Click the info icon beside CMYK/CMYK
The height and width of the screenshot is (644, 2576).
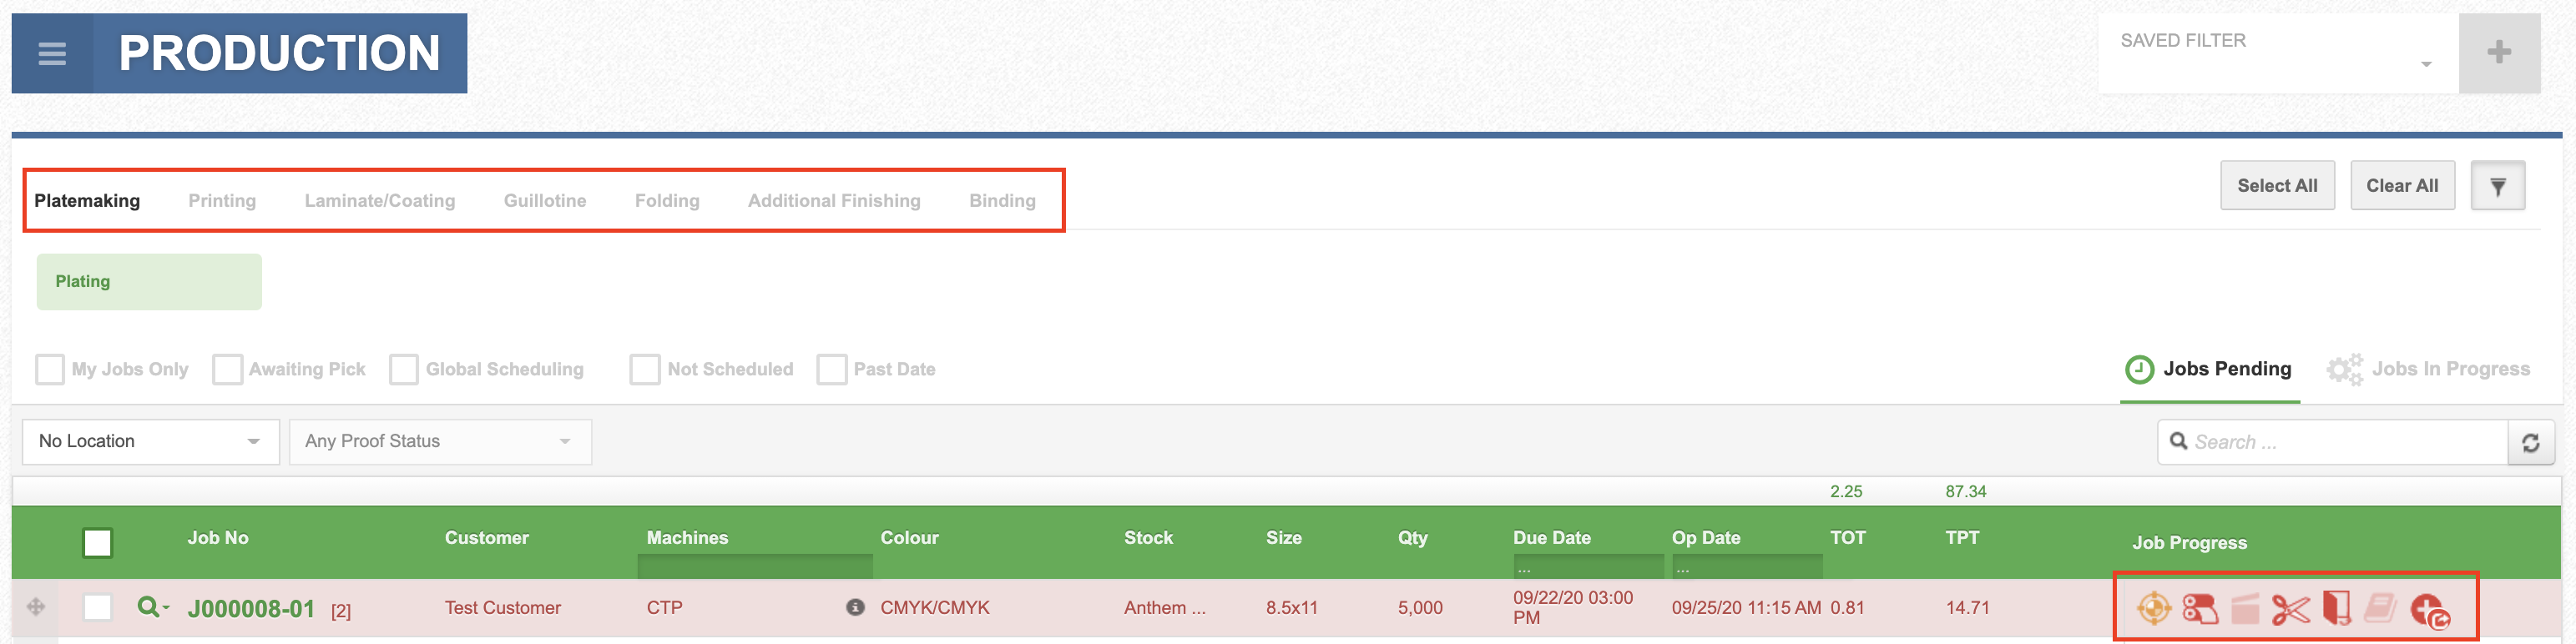(x=855, y=607)
